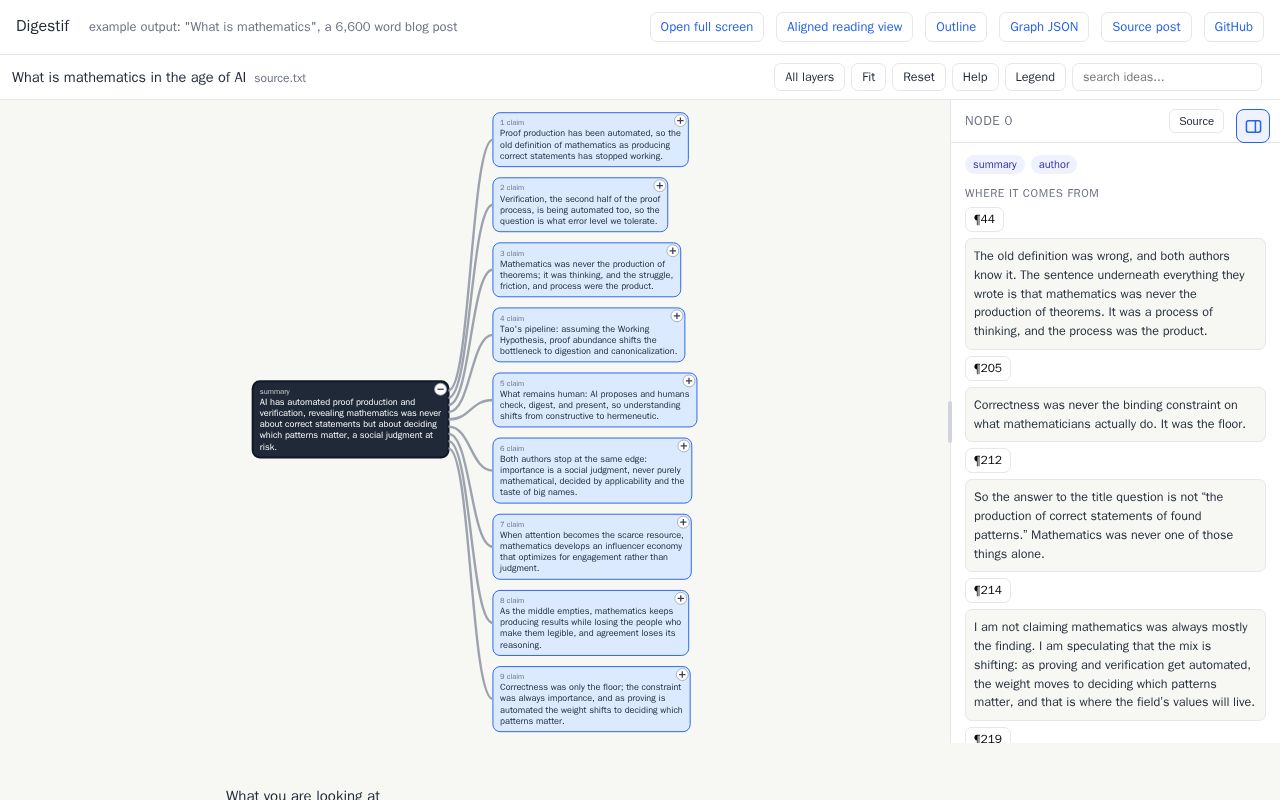Toggle the side panel layout icon
Image resolution: width=1280 pixels, height=800 pixels.
pyautogui.click(x=1253, y=126)
